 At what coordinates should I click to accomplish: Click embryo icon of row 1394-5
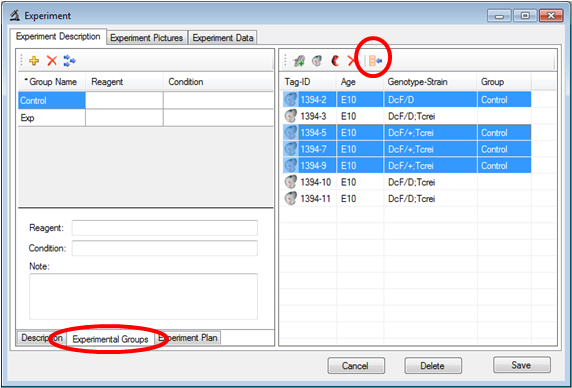[291, 133]
